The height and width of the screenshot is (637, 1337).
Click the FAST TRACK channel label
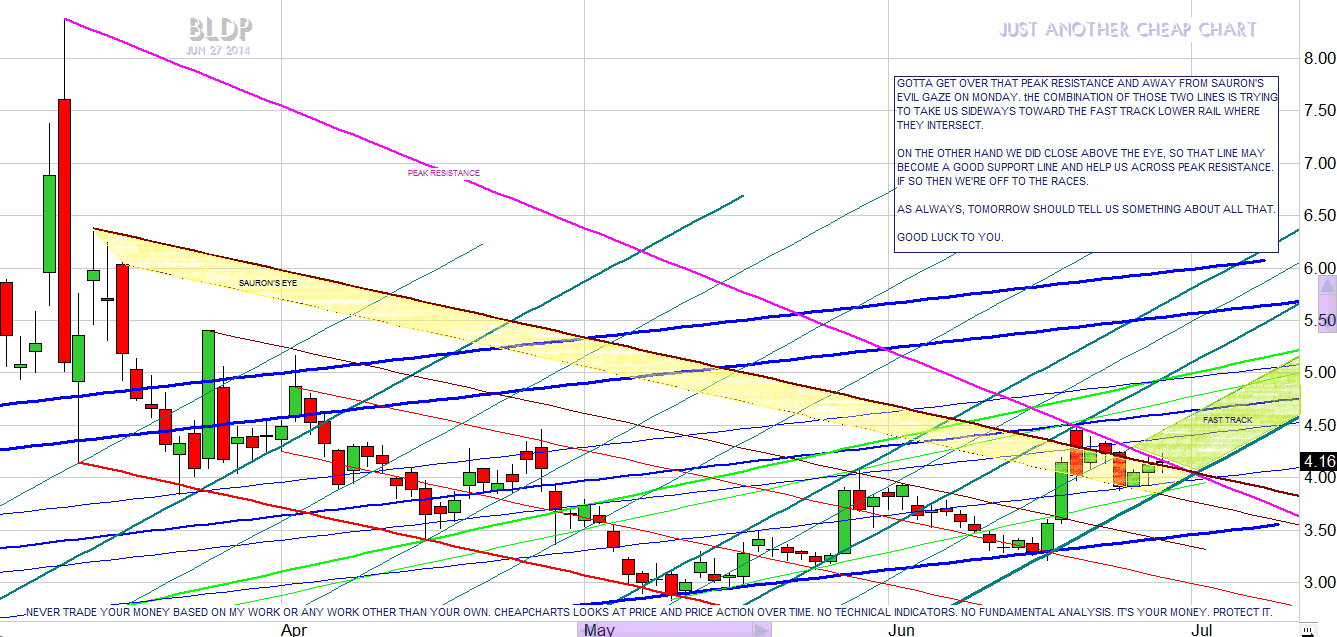point(1227,420)
